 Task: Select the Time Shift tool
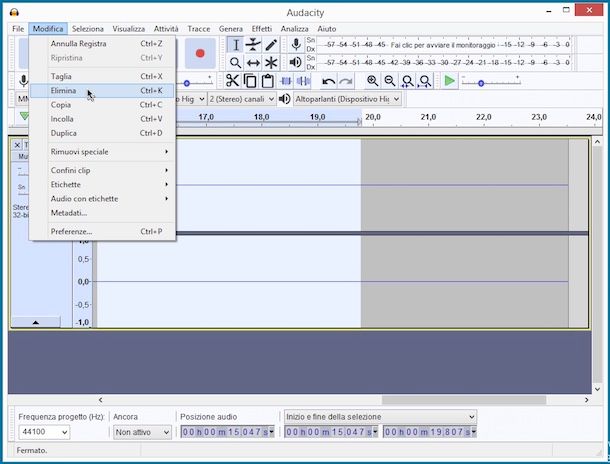253,63
